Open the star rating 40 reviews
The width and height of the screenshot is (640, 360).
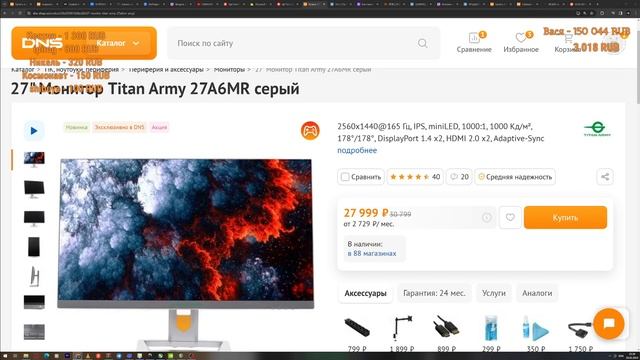pyautogui.click(x=415, y=177)
